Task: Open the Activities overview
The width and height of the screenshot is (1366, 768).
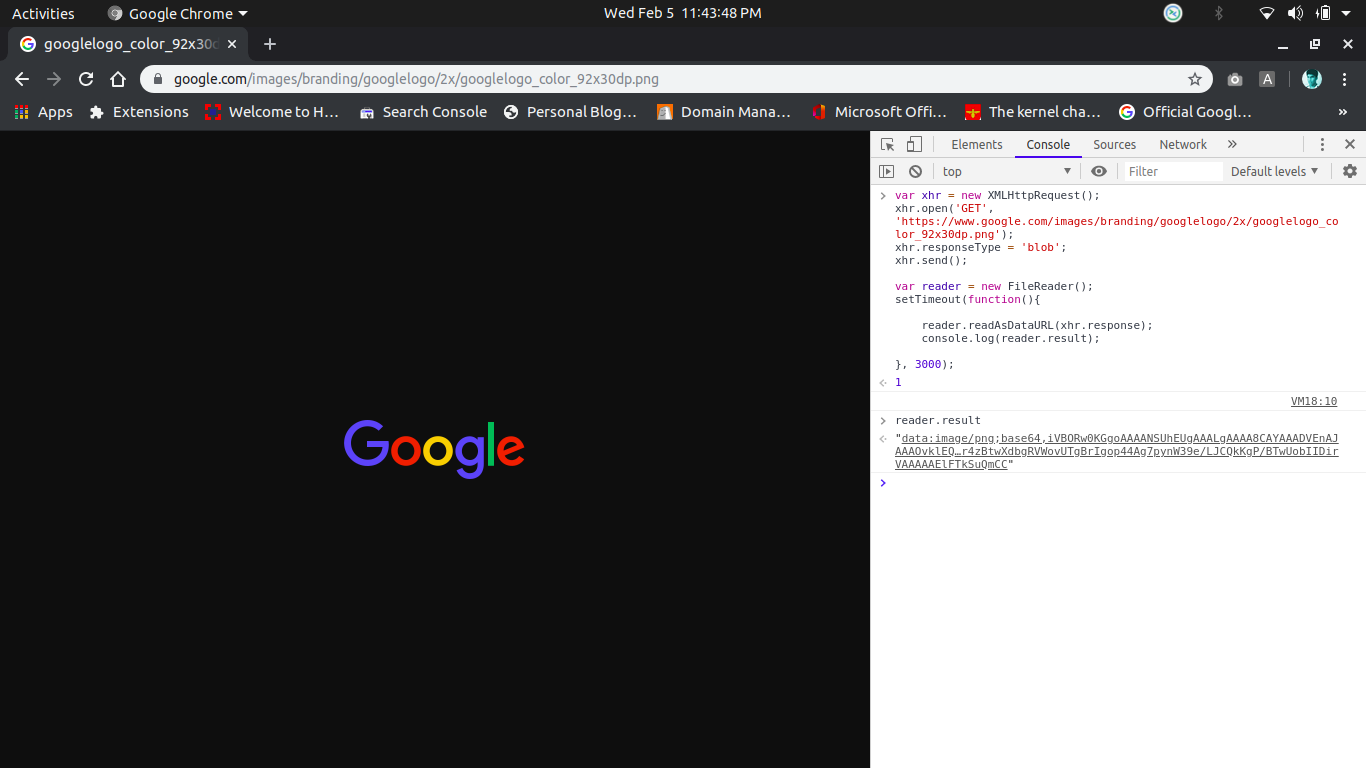Action: pos(43,13)
